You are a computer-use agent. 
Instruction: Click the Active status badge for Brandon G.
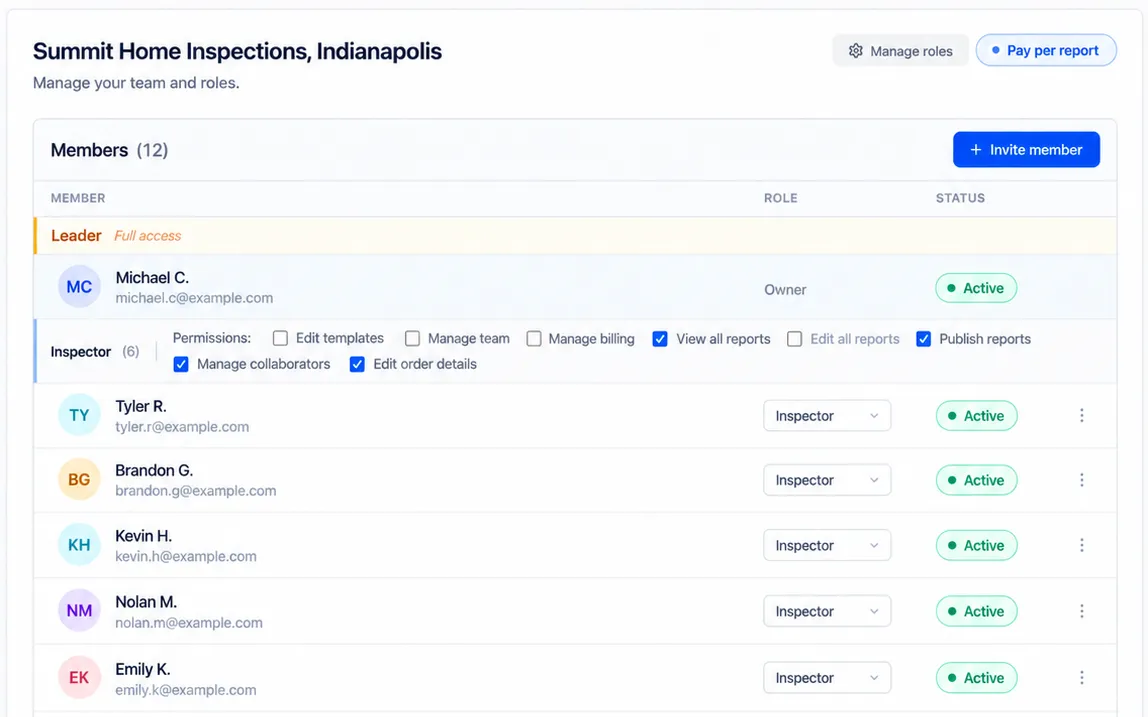(x=976, y=480)
